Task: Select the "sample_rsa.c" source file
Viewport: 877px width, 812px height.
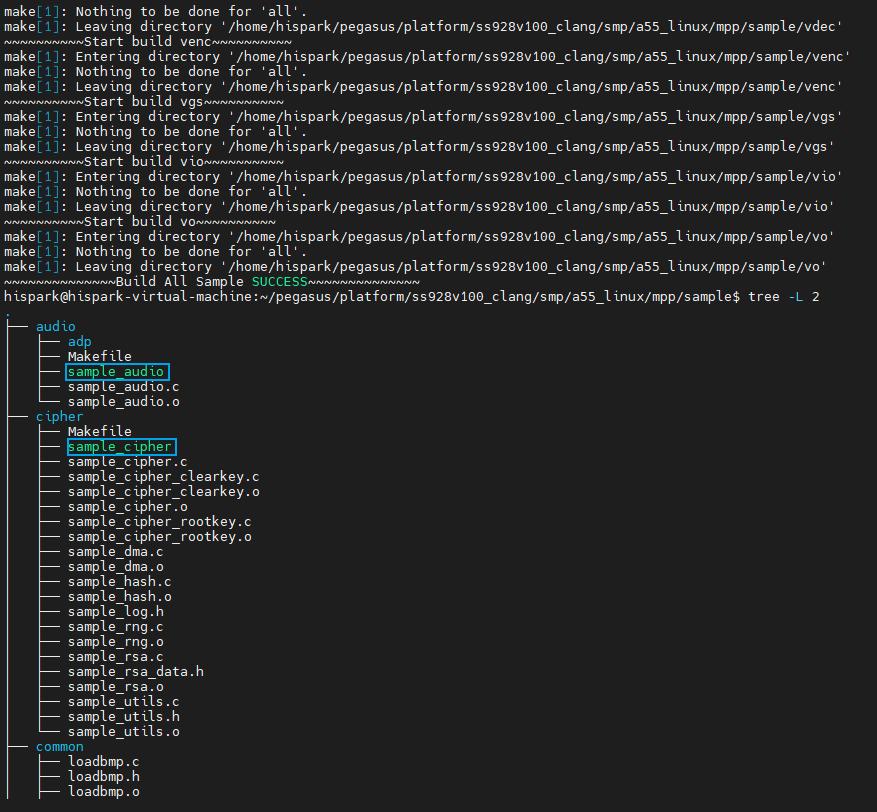Action: click(116, 657)
